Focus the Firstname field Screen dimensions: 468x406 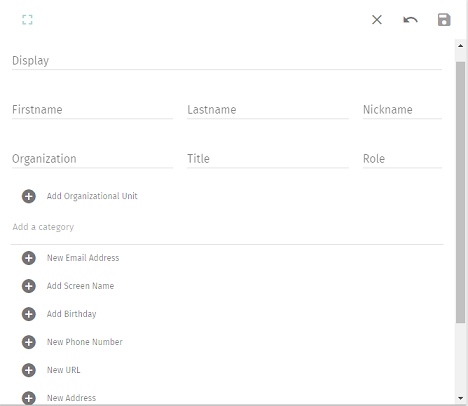92,110
